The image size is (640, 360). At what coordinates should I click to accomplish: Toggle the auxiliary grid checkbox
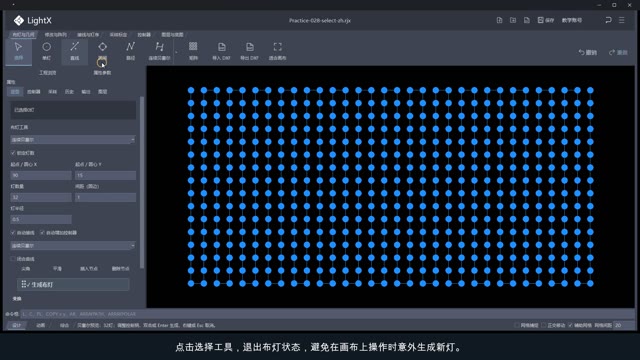[x=571, y=325]
